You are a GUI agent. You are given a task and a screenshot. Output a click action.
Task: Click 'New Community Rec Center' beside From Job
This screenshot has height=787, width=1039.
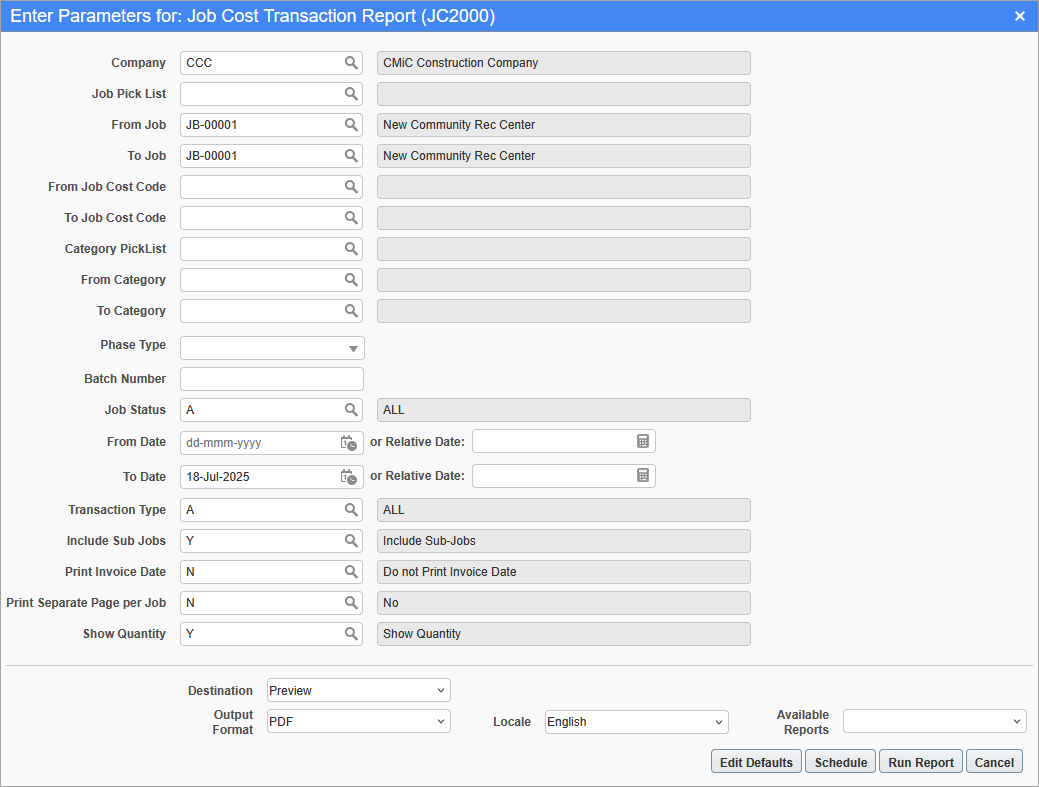[564, 125]
